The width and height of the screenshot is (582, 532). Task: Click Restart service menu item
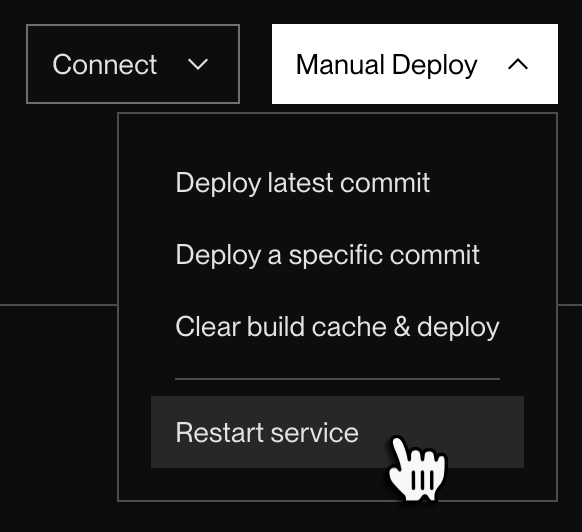tap(337, 432)
